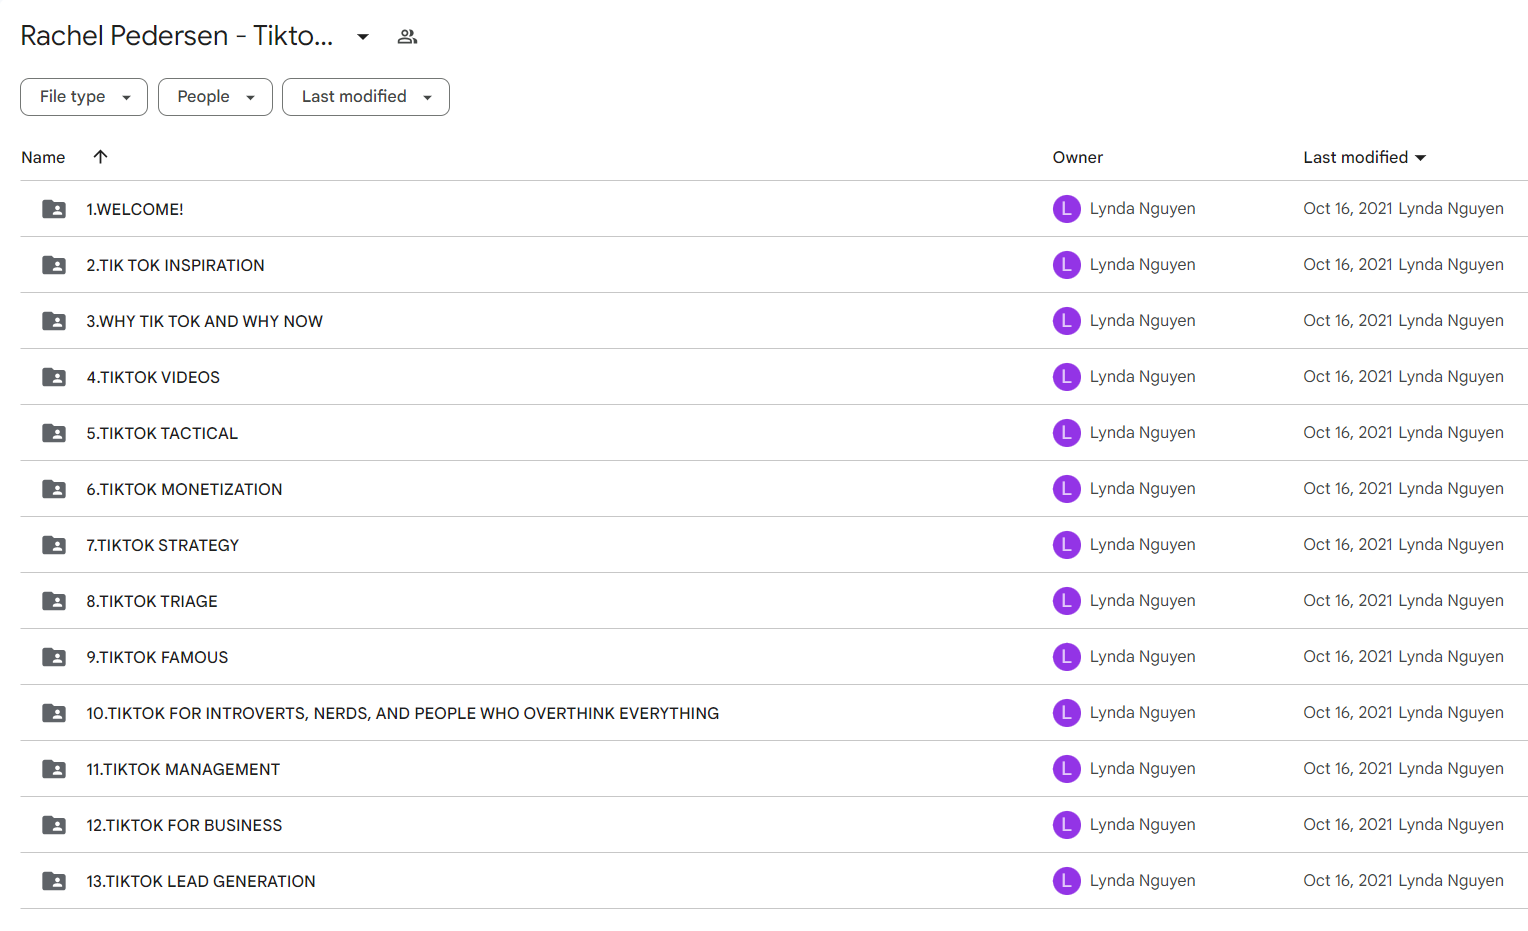The width and height of the screenshot is (1528, 931).
Task: Click the folder icon for 4.TIKTOK VIDEOS
Action: pos(54,377)
